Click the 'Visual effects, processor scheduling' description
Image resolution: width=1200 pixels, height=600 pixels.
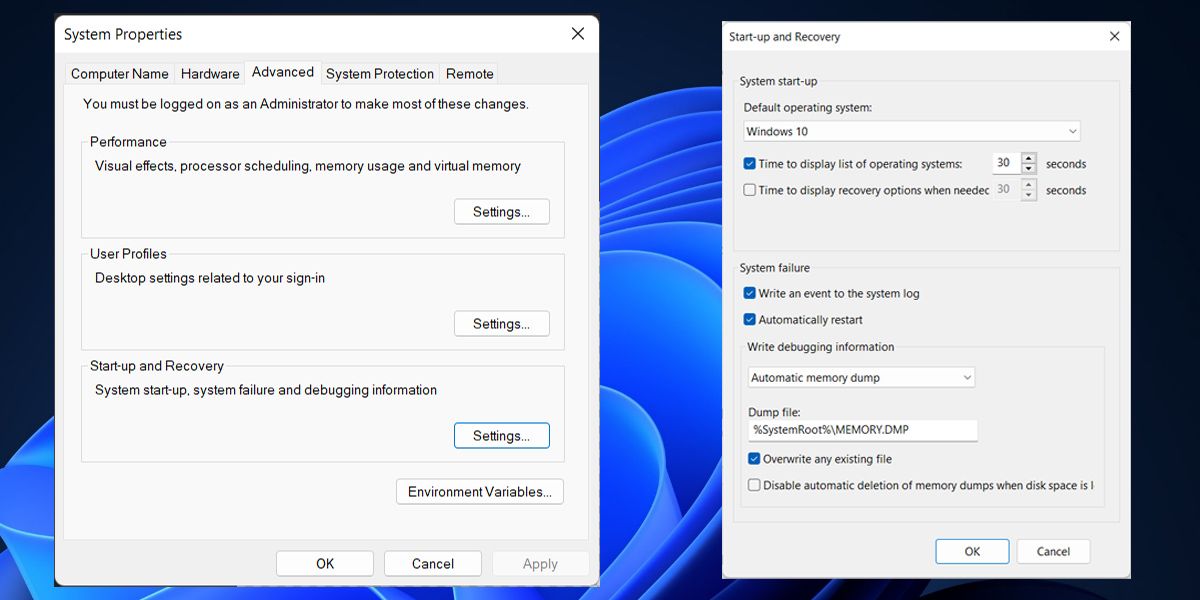[308, 166]
